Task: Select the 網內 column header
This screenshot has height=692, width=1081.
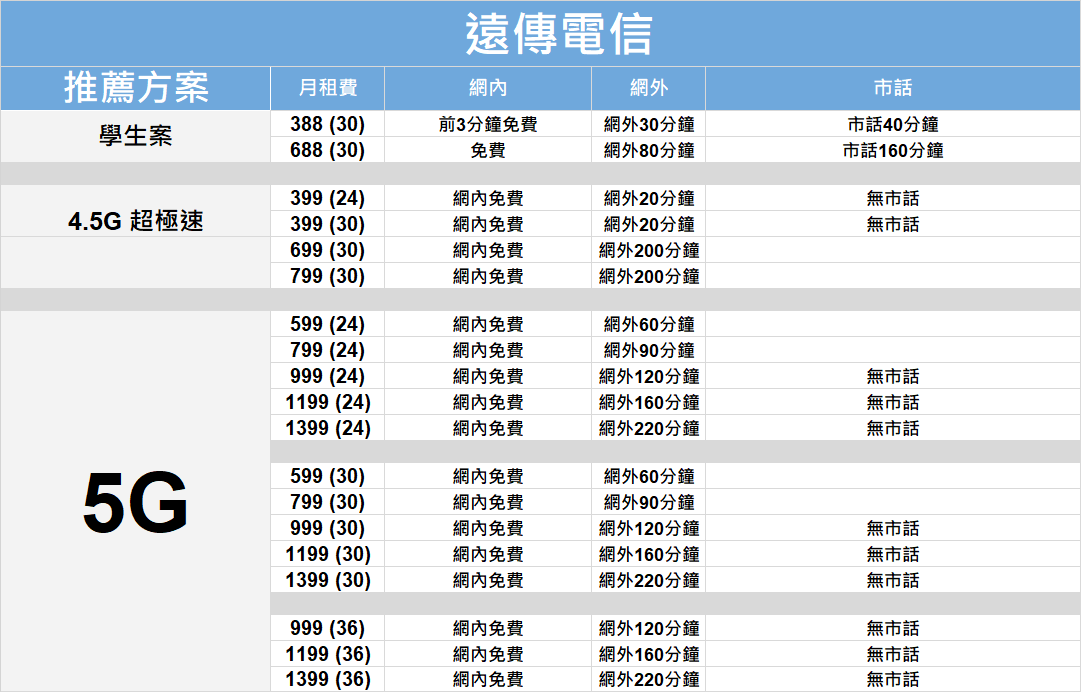Action: pos(488,88)
